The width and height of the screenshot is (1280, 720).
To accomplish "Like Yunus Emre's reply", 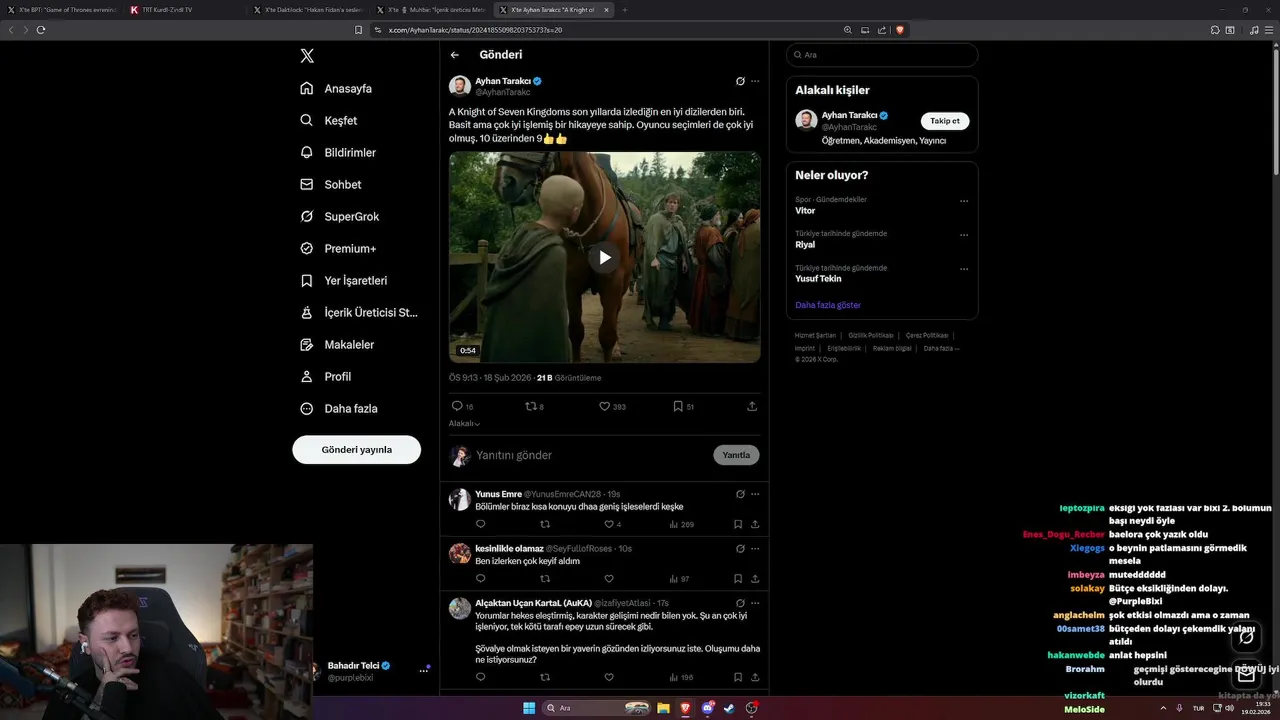I will [x=608, y=524].
